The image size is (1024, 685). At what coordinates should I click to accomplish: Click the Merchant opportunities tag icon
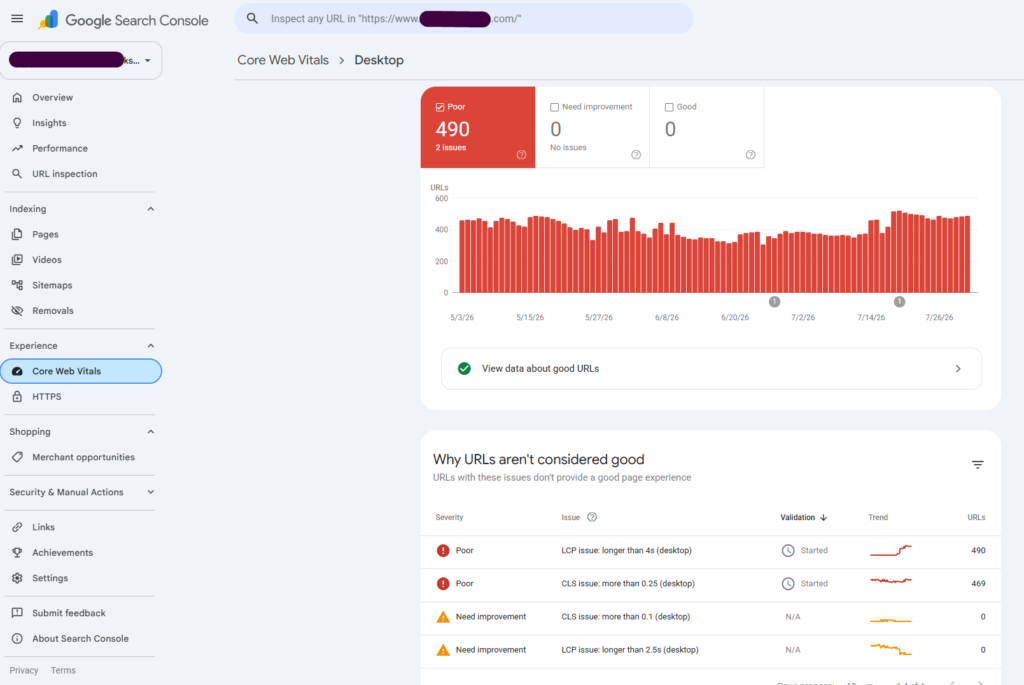tap(17, 457)
